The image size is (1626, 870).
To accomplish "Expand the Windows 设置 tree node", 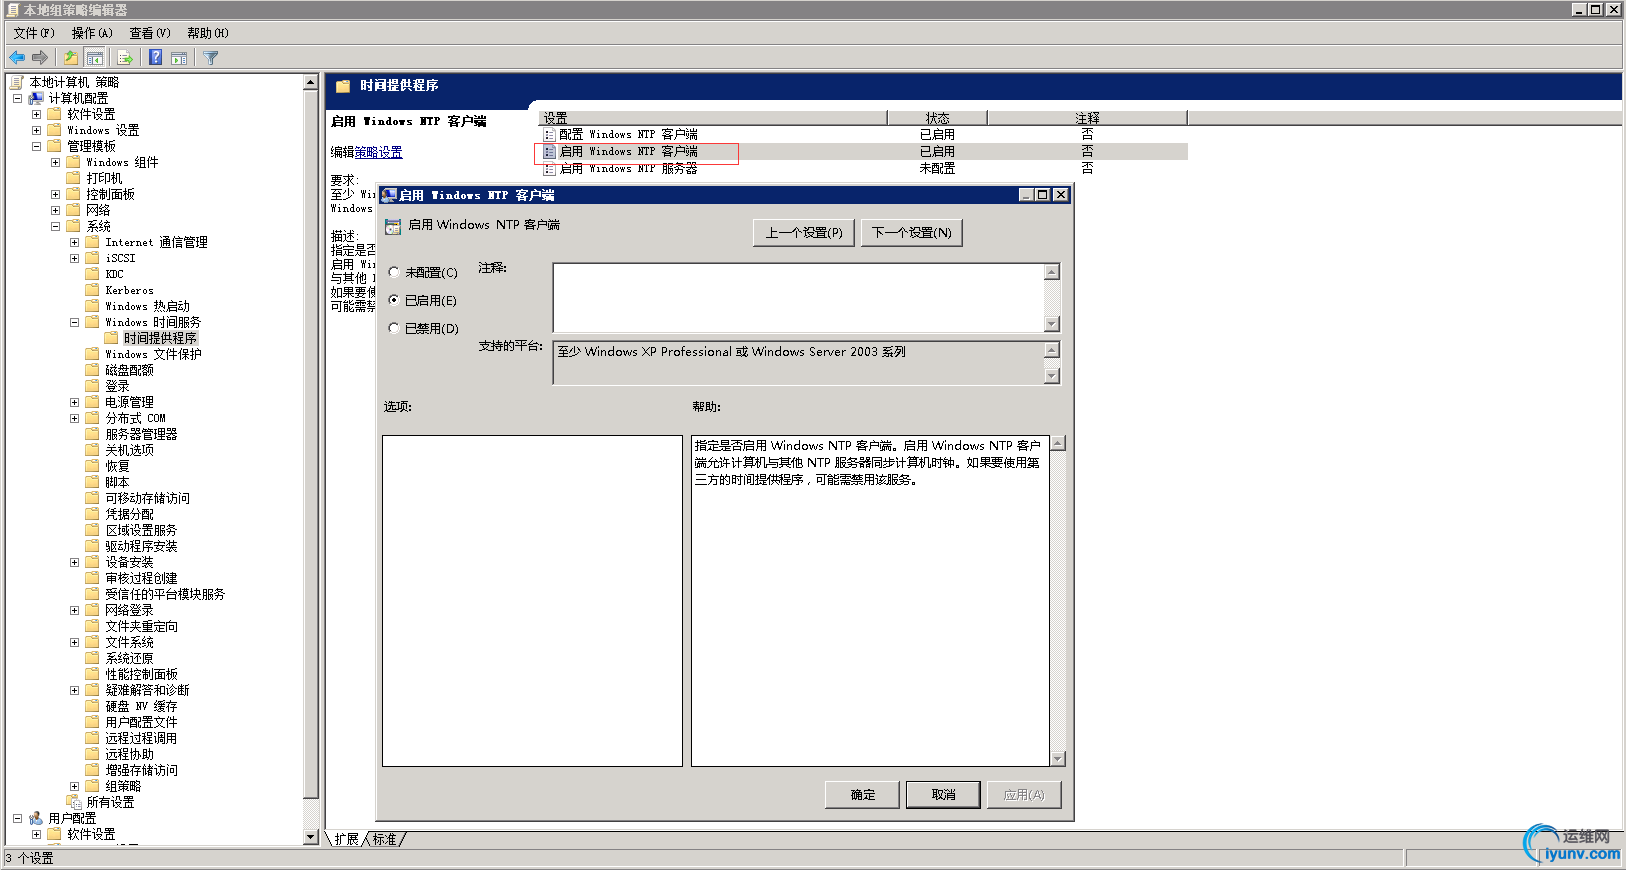I will (36, 130).
